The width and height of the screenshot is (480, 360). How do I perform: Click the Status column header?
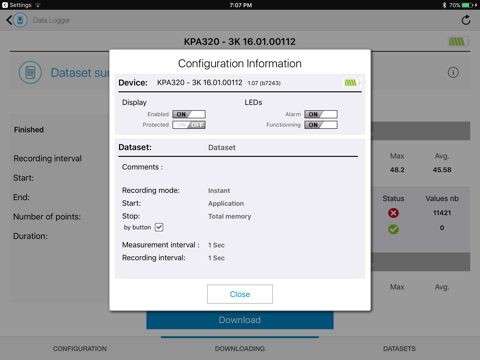click(x=393, y=198)
